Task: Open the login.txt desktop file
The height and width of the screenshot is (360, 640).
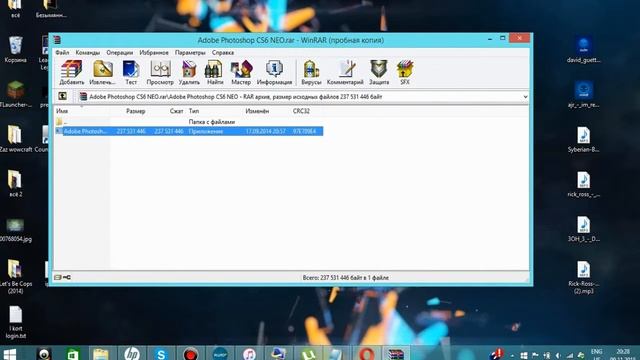Action: [16, 322]
